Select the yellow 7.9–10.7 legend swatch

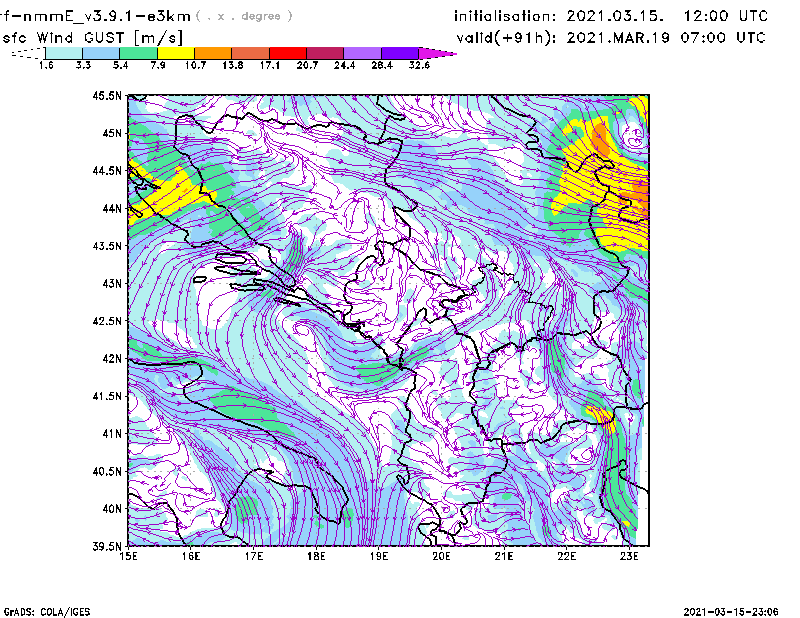pos(176,53)
